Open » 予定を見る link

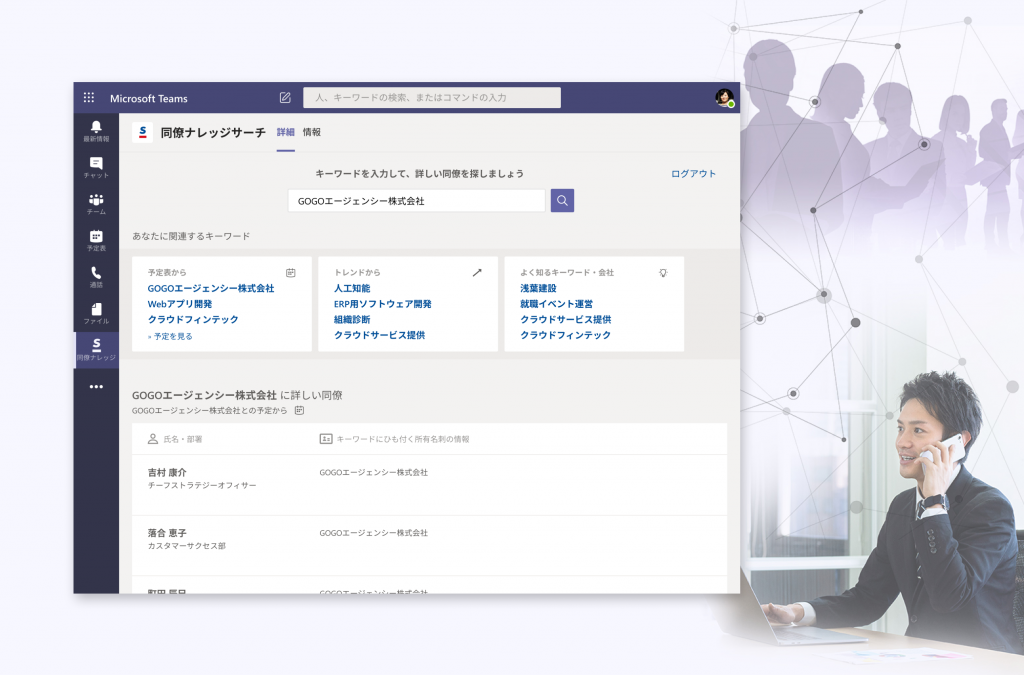click(170, 337)
